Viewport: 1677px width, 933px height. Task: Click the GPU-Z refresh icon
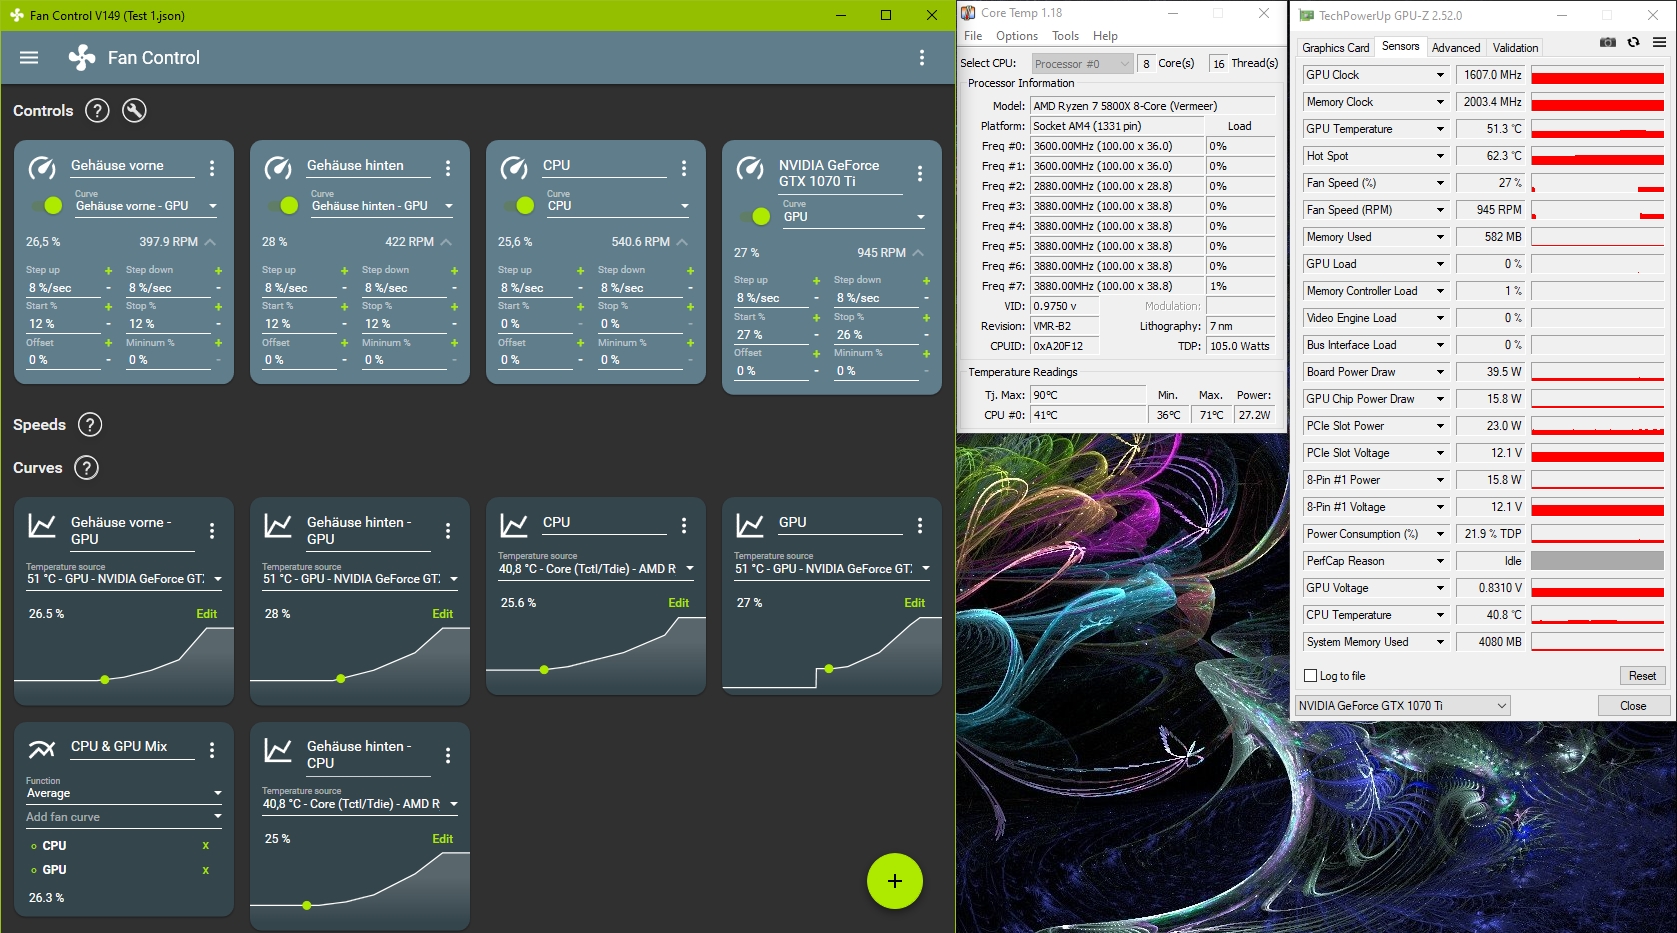1634,42
